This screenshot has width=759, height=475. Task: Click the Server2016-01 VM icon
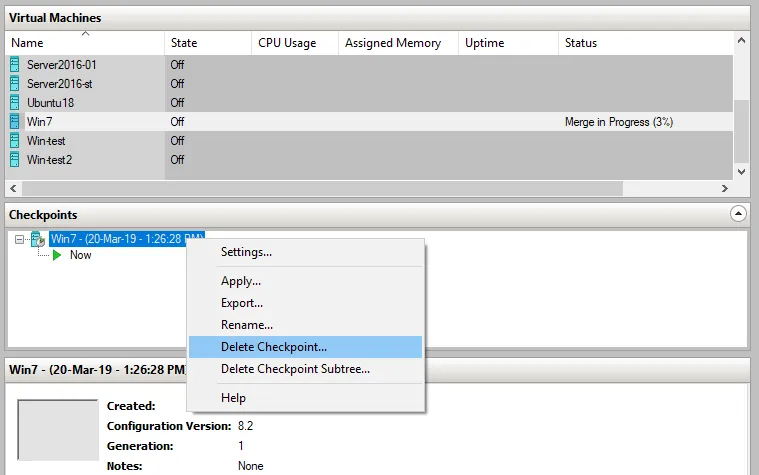(15, 64)
